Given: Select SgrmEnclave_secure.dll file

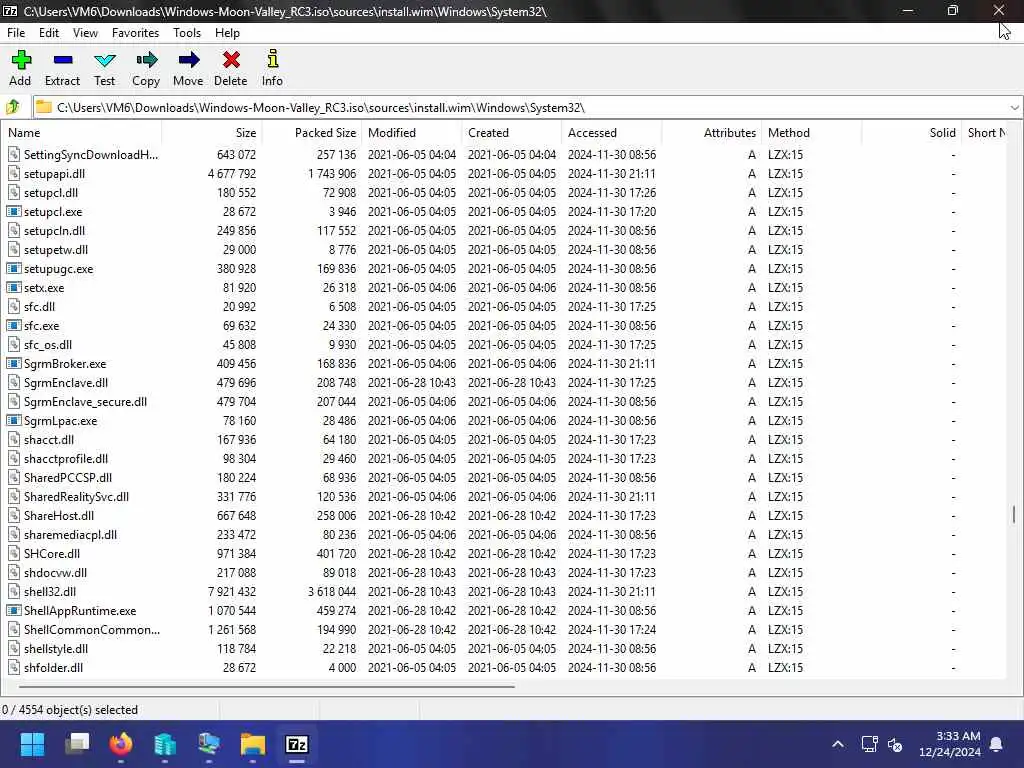Looking at the screenshot, I should click(86, 402).
